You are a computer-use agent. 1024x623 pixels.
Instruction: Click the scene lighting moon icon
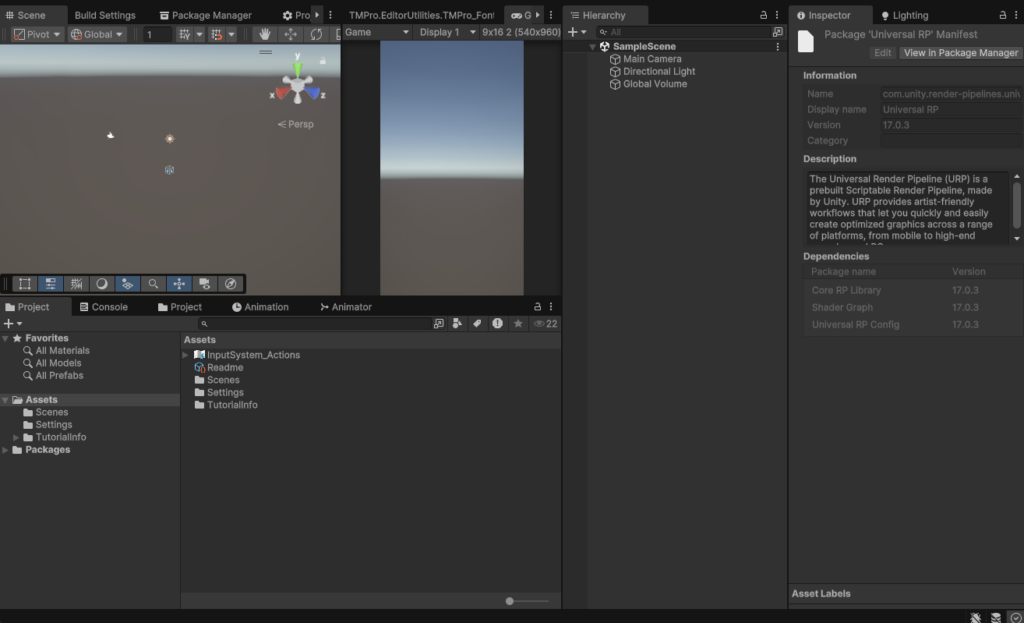[102, 283]
